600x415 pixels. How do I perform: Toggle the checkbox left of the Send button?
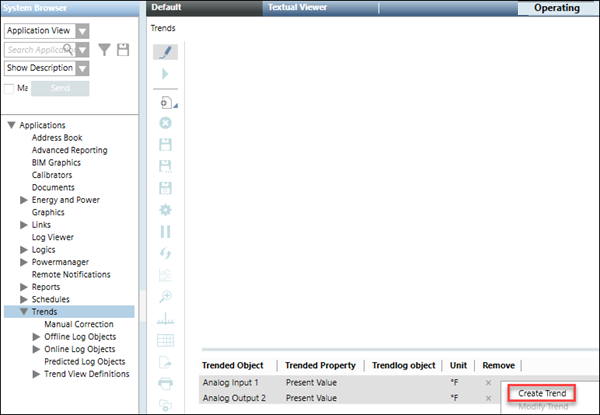(10, 89)
